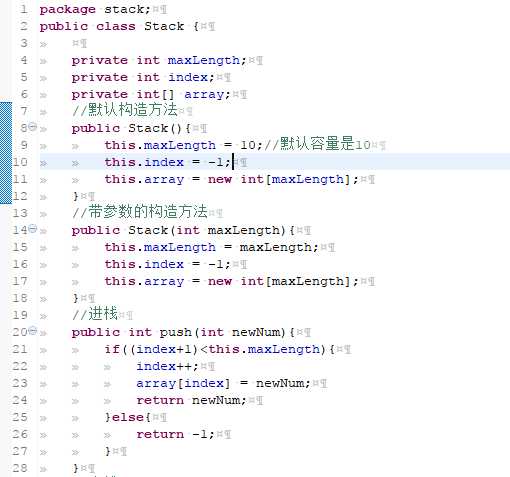This screenshot has height=477, width=510.
Task: Click 'public Stack(){' on line 8
Action: click(131, 128)
